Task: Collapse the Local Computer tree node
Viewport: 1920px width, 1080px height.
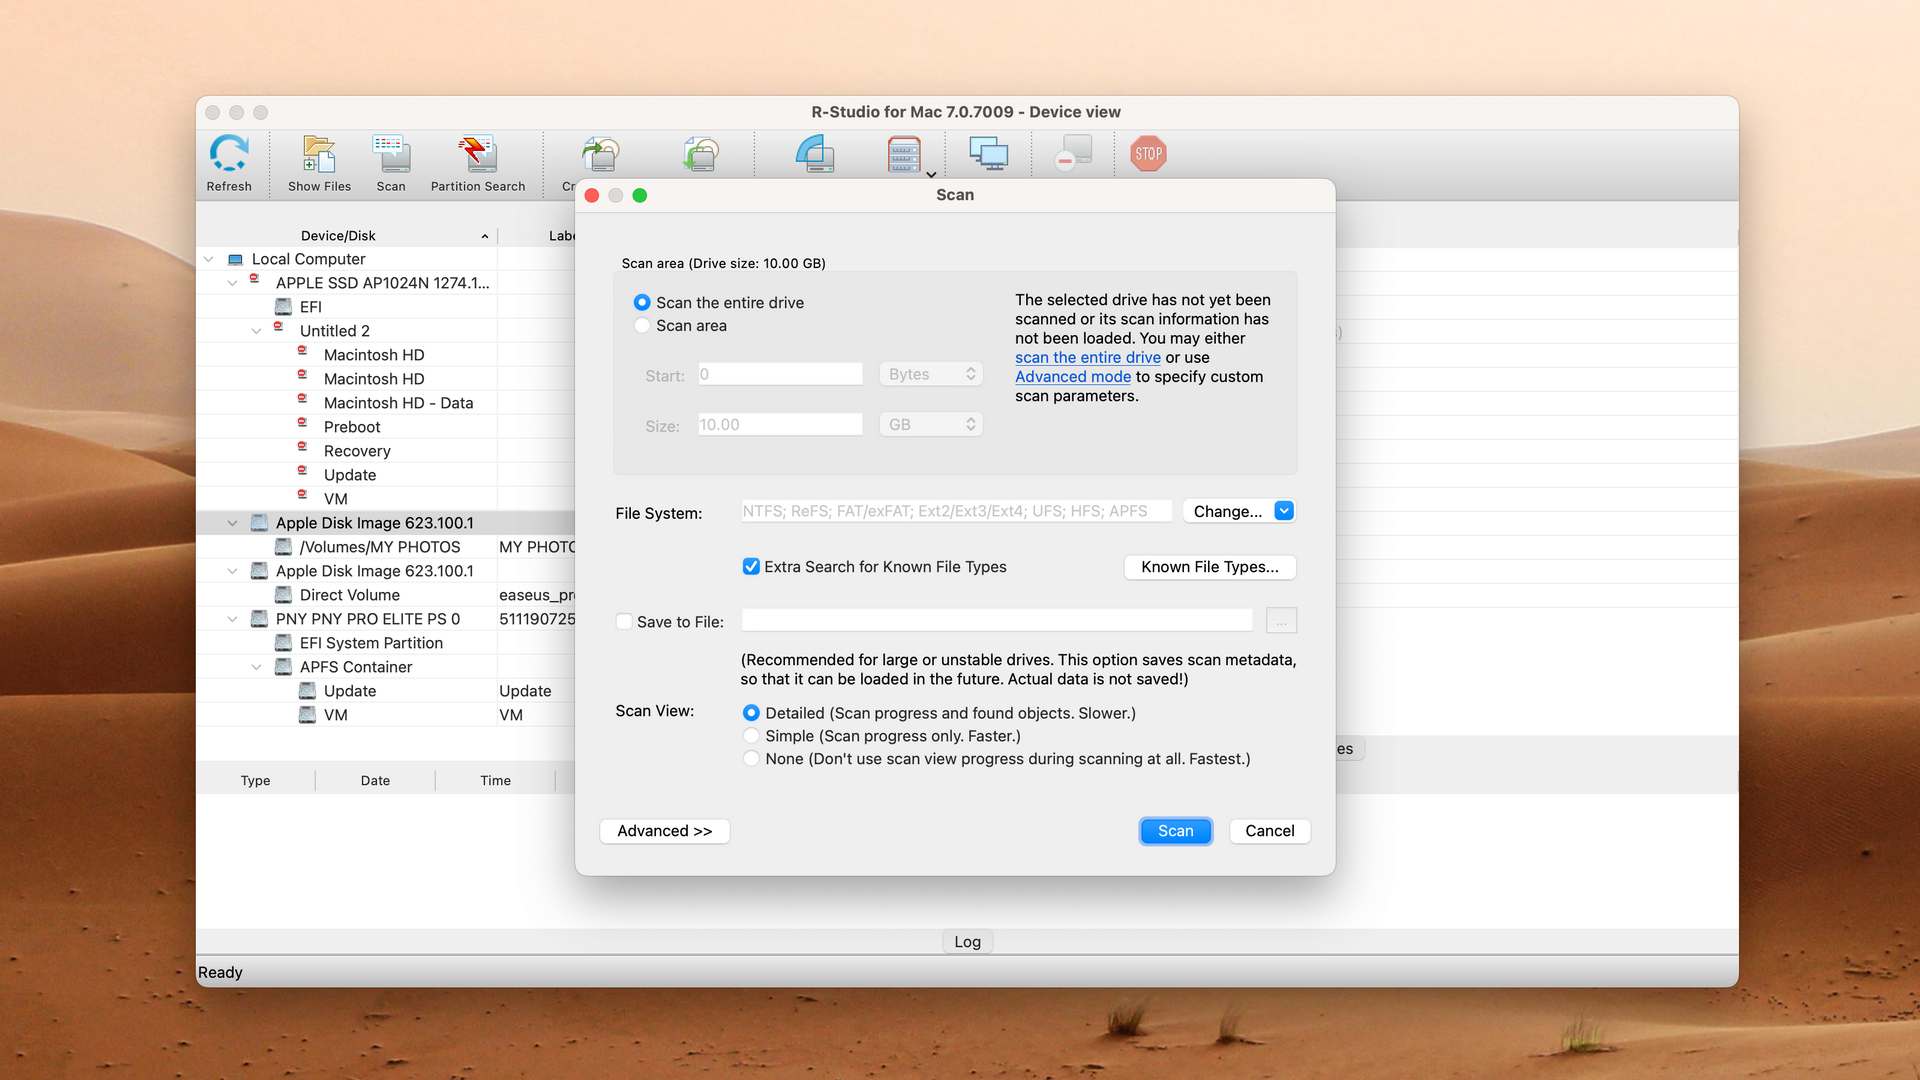Action: 208,259
